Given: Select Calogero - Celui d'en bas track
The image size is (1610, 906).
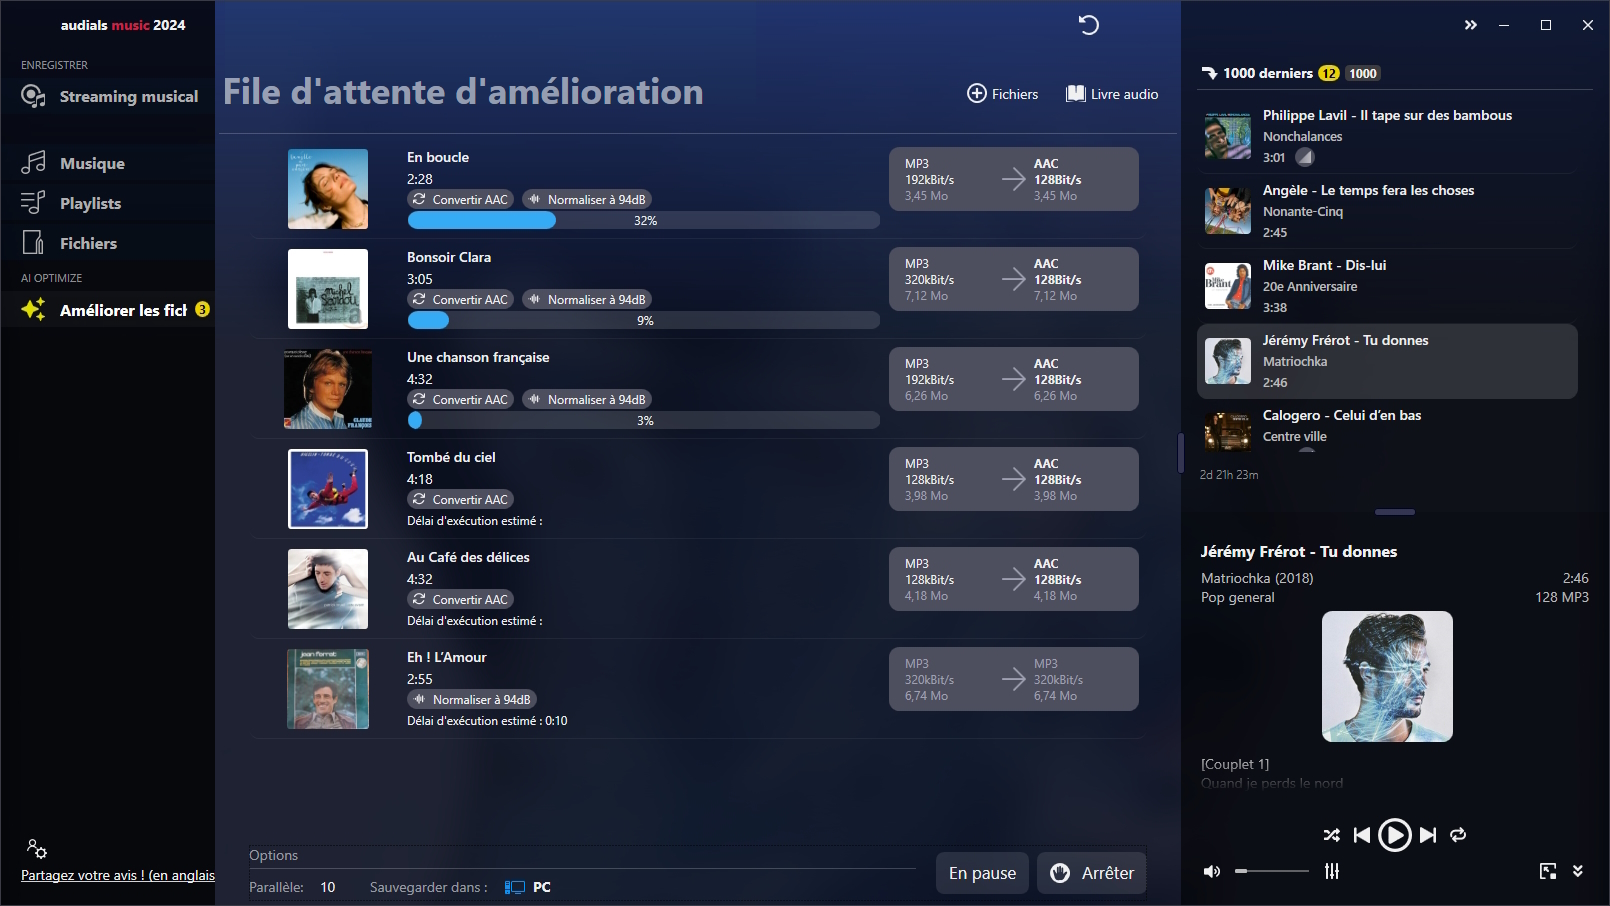Looking at the screenshot, I should [1387, 427].
